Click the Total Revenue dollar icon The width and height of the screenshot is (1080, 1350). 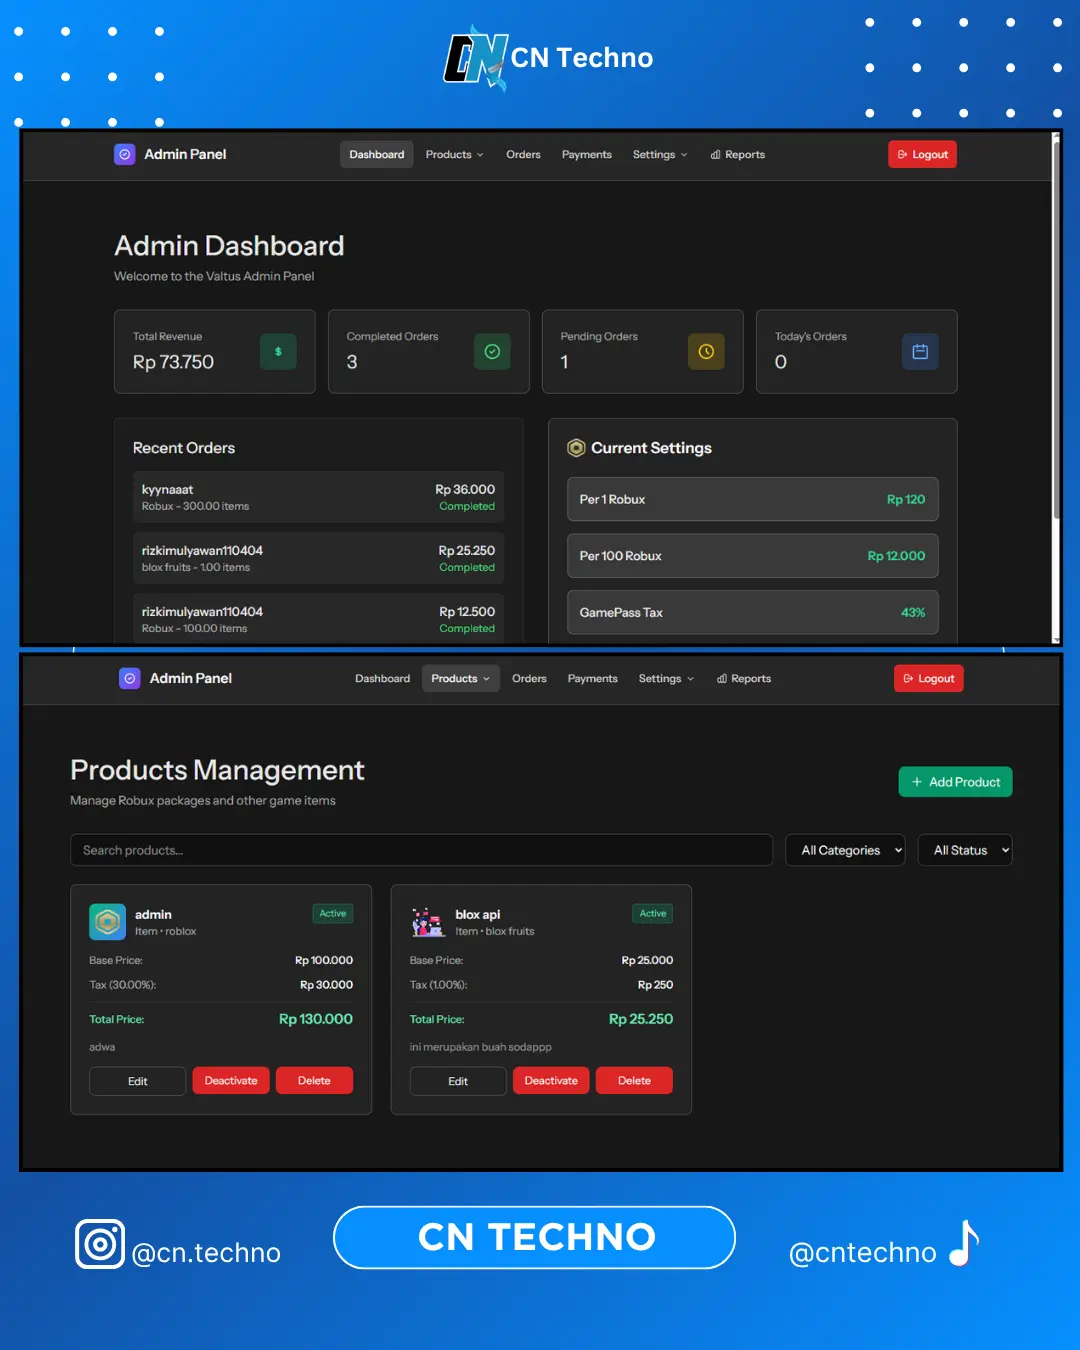(278, 352)
